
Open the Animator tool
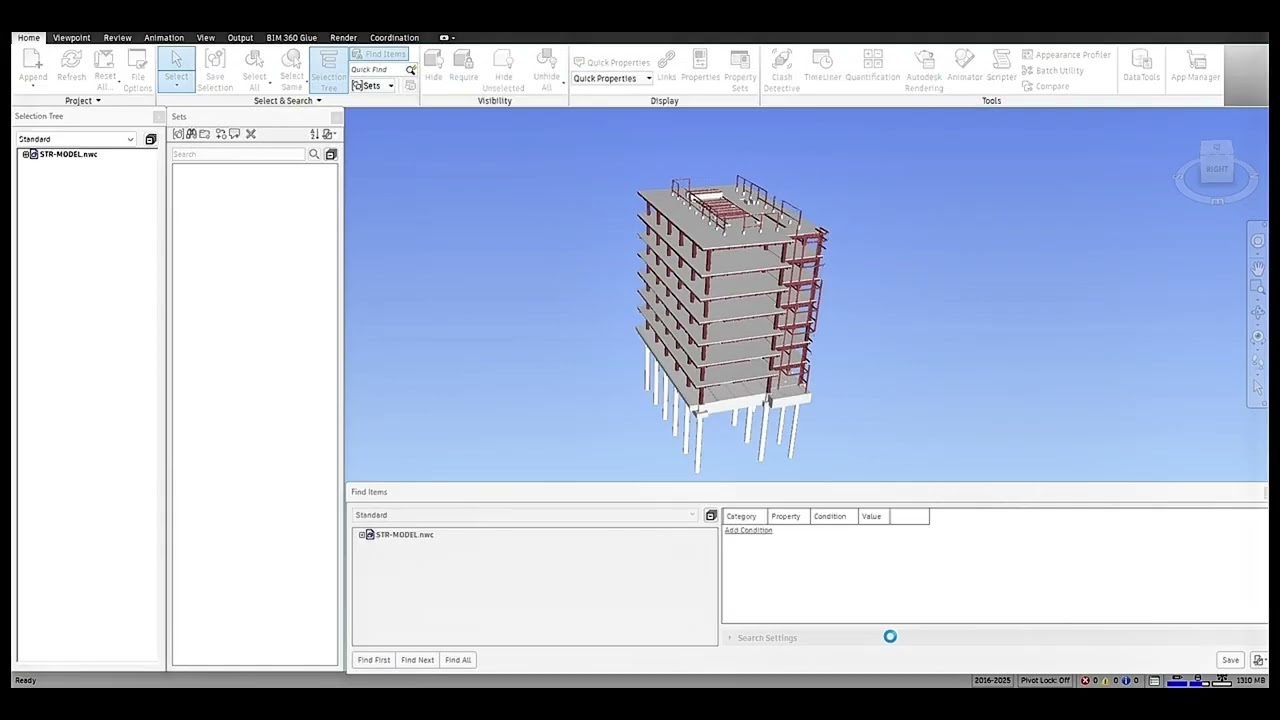pos(965,67)
